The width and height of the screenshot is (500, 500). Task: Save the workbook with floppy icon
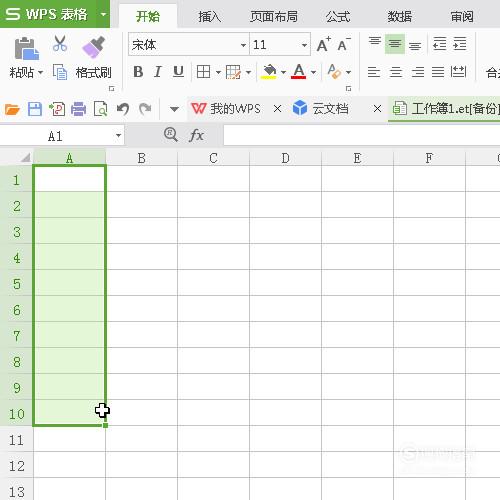35,109
